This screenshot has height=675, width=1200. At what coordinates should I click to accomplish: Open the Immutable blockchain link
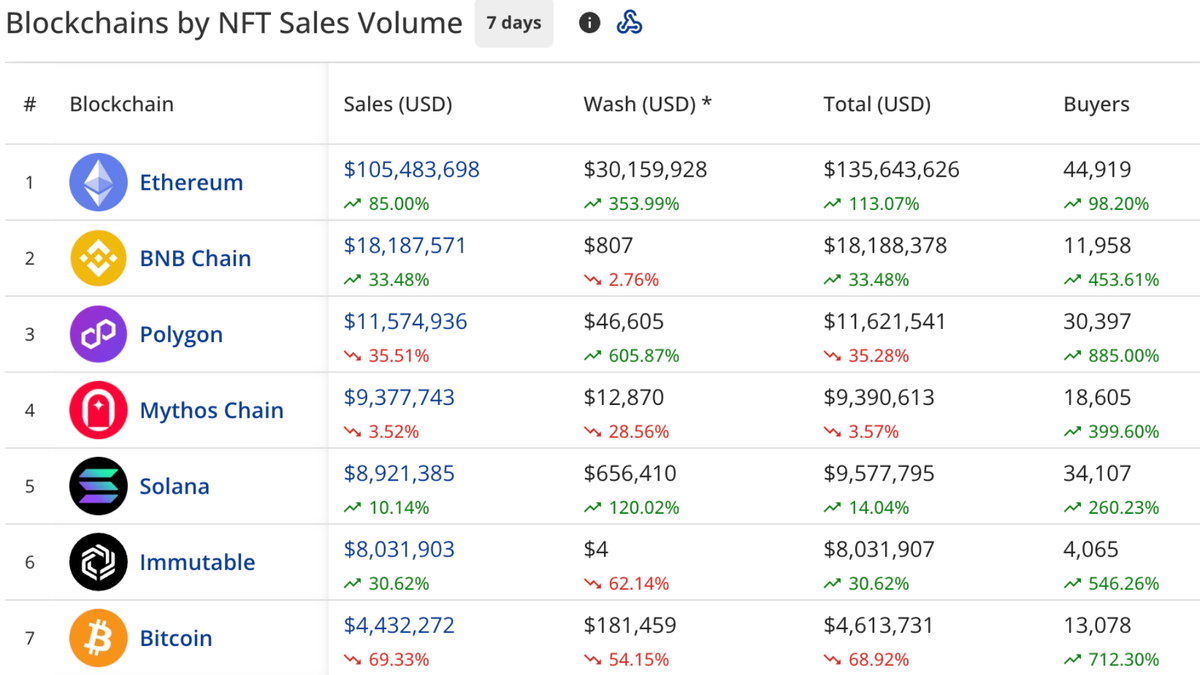click(197, 563)
